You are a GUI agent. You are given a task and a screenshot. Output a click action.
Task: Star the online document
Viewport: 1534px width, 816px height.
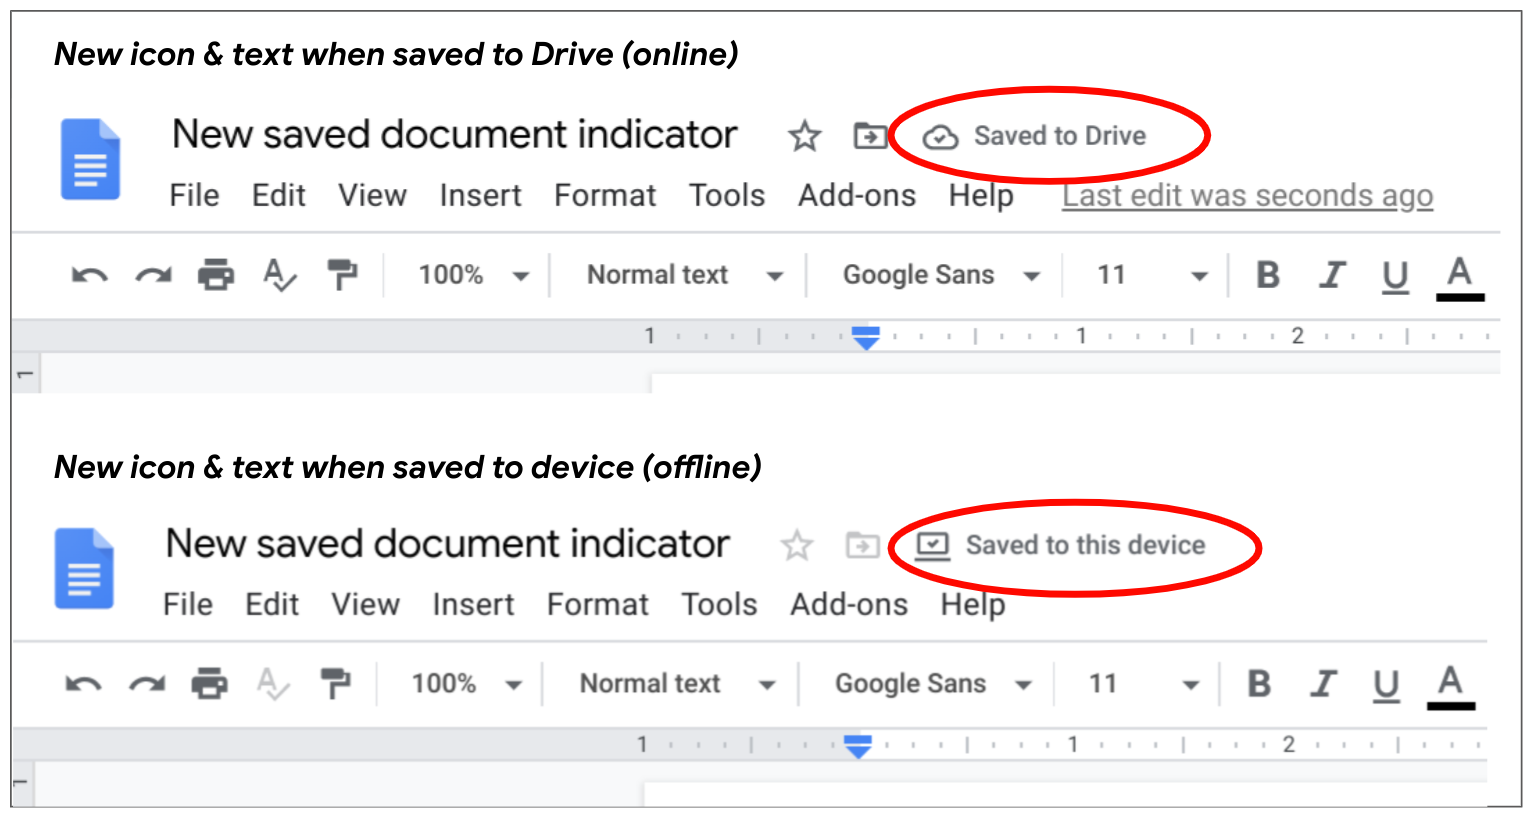(804, 136)
